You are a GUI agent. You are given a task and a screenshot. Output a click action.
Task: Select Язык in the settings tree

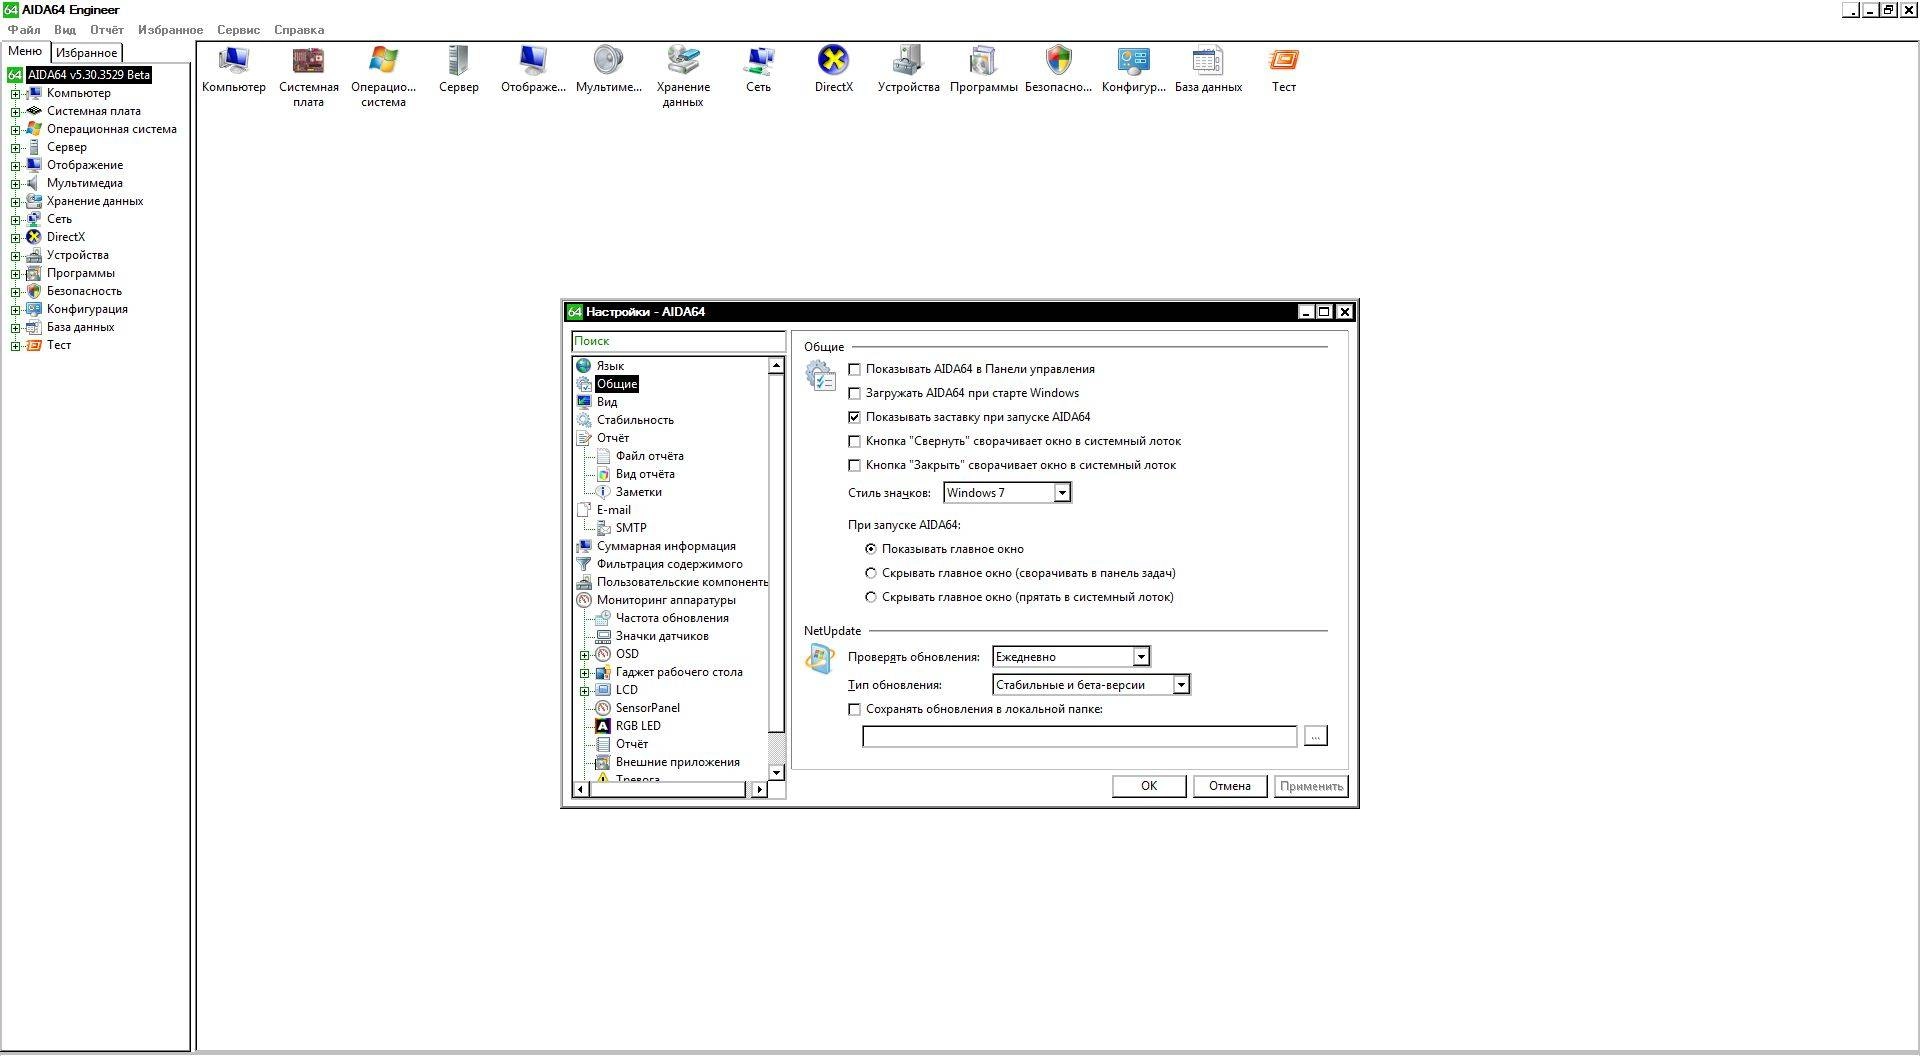[x=610, y=366]
